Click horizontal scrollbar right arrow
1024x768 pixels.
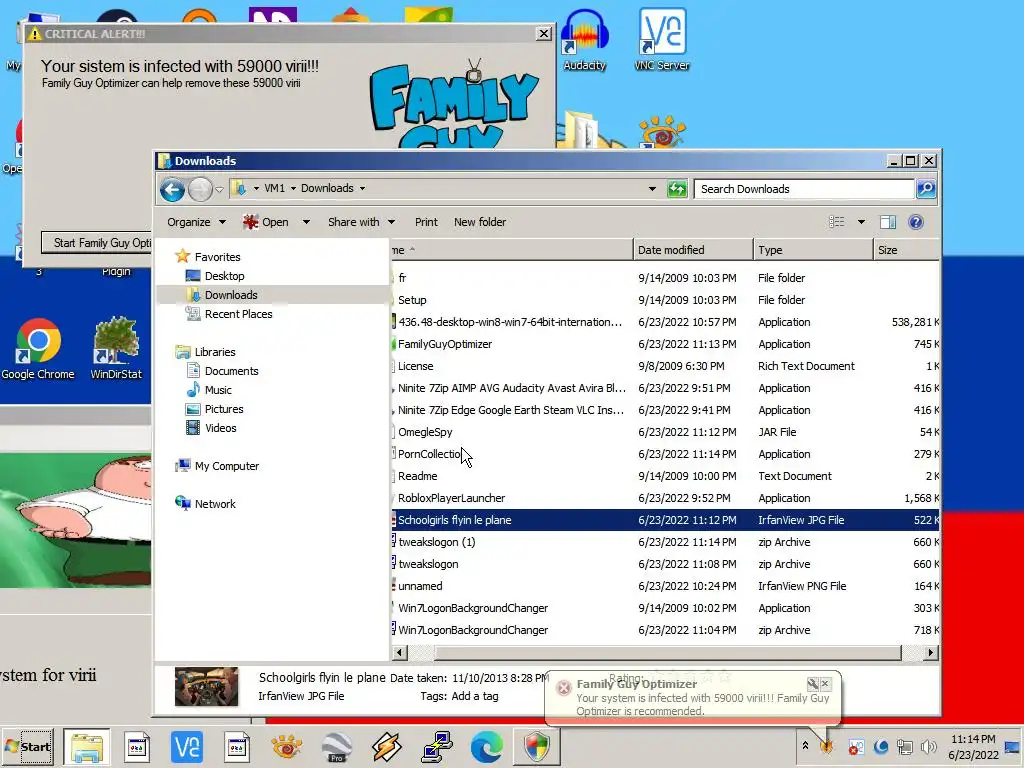931,652
